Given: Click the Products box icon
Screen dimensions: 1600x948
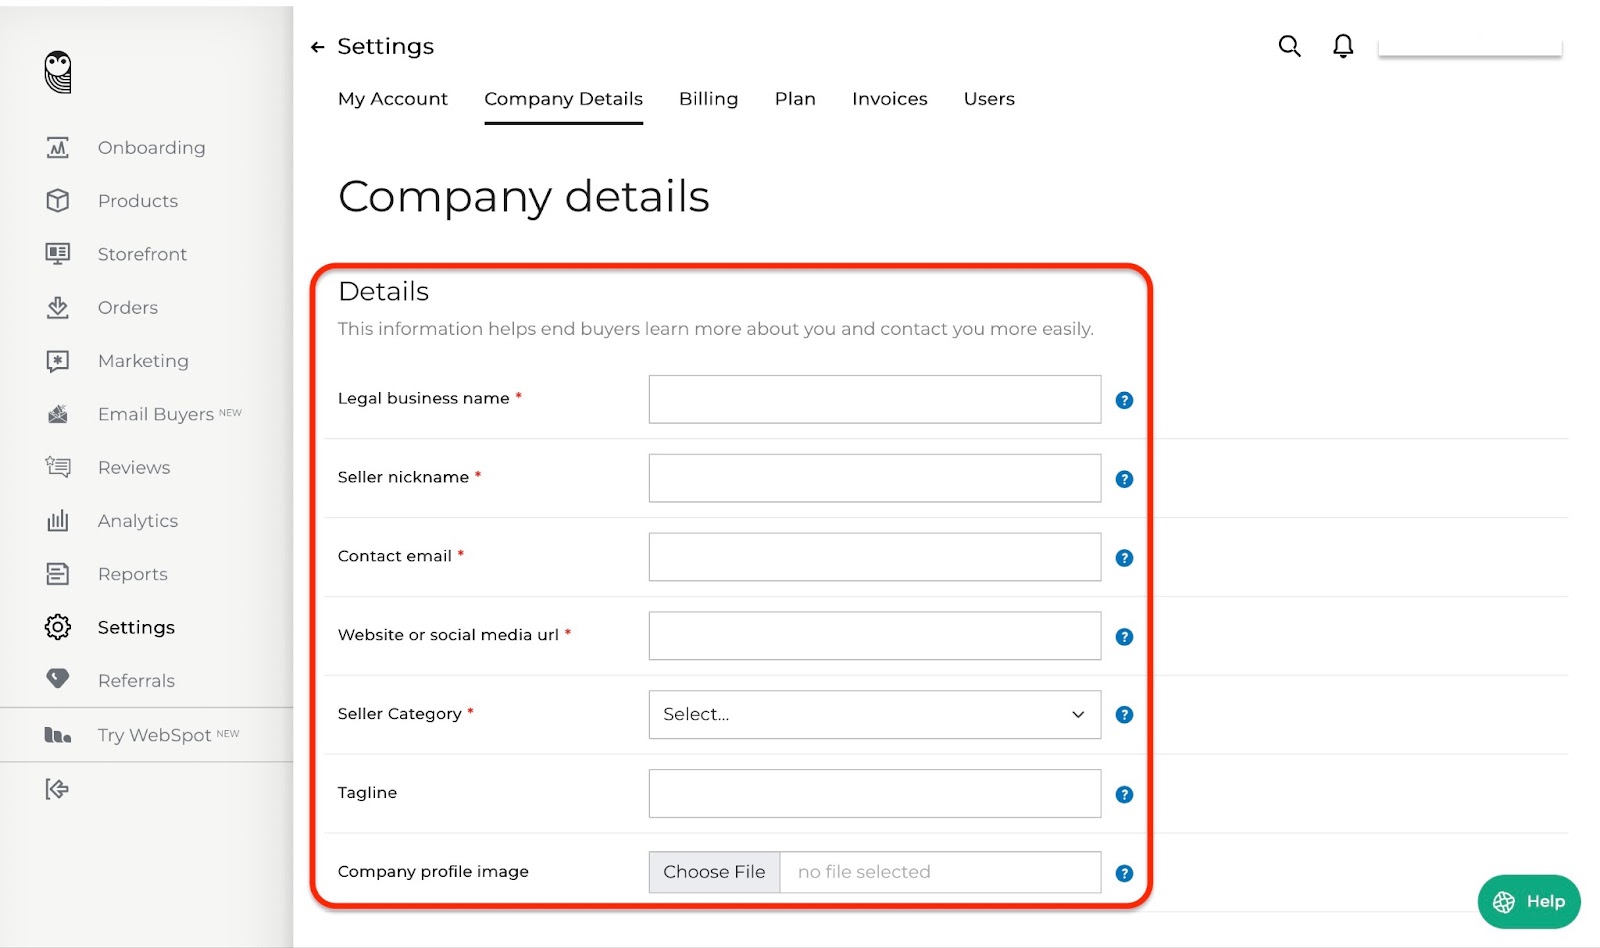Looking at the screenshot, I should [x=58, y=201].
